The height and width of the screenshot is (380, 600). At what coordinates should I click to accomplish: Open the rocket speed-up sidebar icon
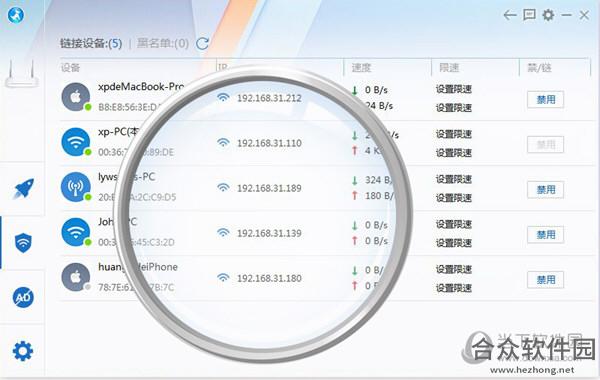coord(24,188)
